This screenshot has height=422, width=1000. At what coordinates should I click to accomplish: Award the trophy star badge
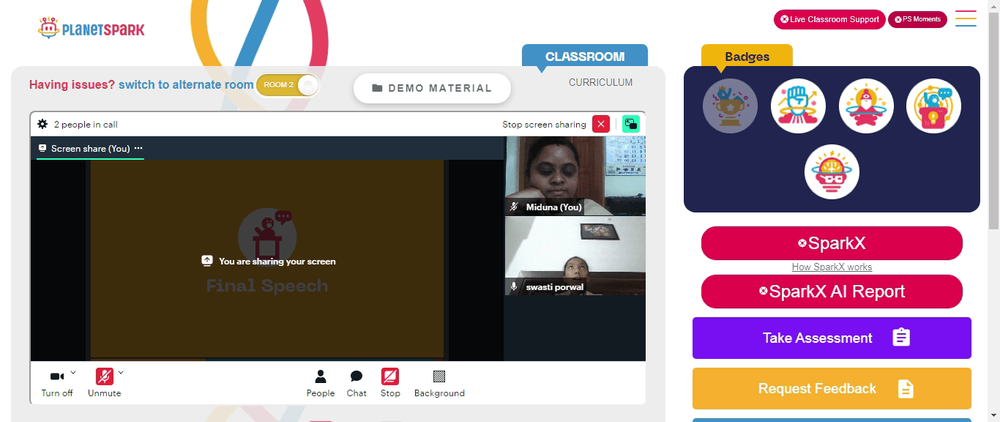730,106
